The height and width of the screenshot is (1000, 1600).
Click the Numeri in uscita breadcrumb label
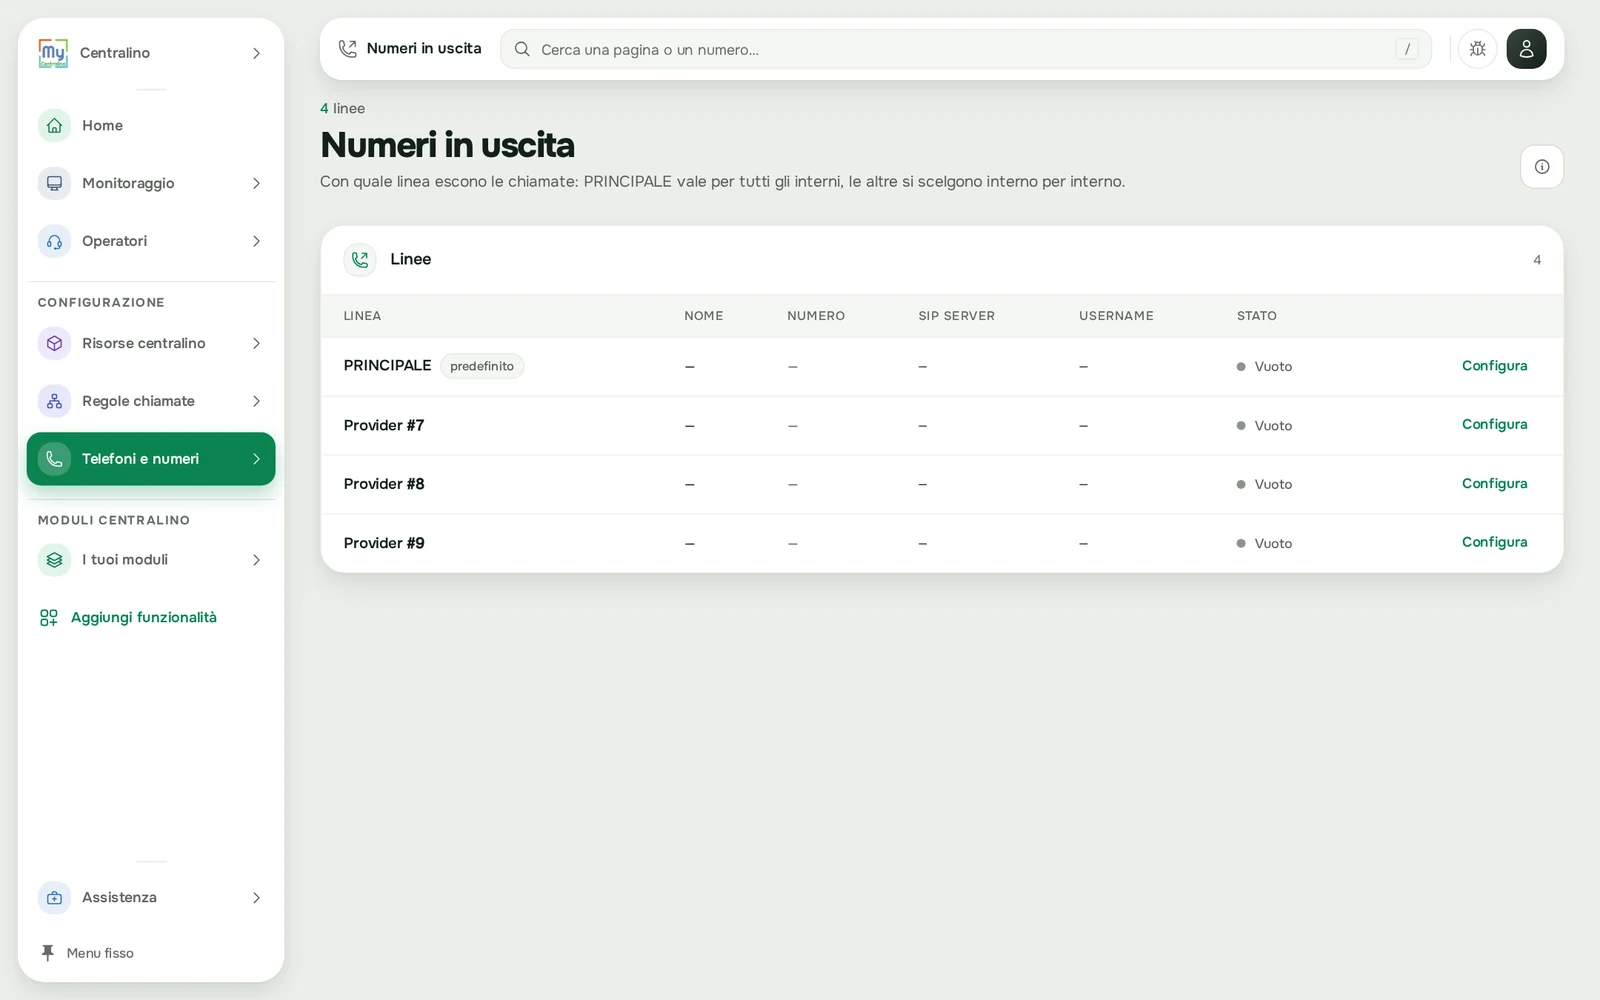(x=424, y=49)
